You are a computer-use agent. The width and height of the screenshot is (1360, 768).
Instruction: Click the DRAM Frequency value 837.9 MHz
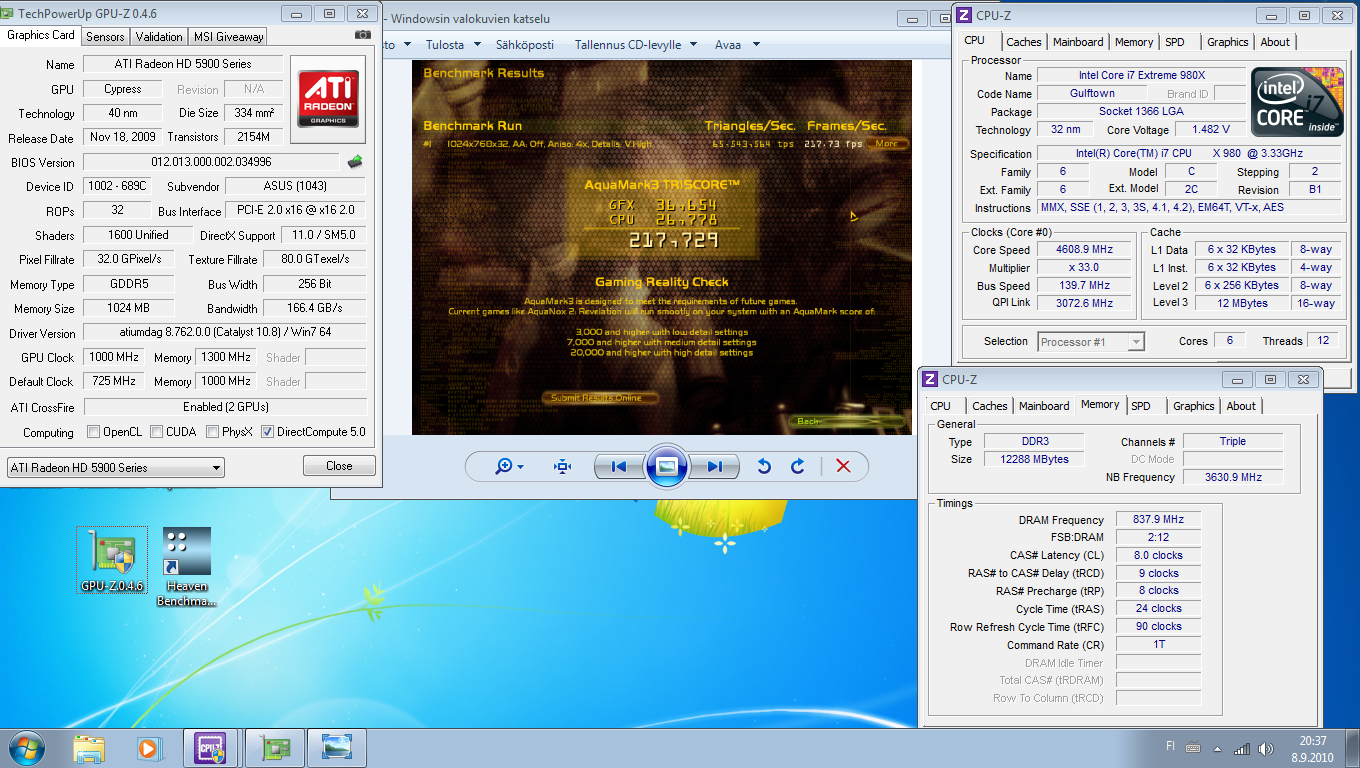pyautogui.click(x=1158, y=520)
